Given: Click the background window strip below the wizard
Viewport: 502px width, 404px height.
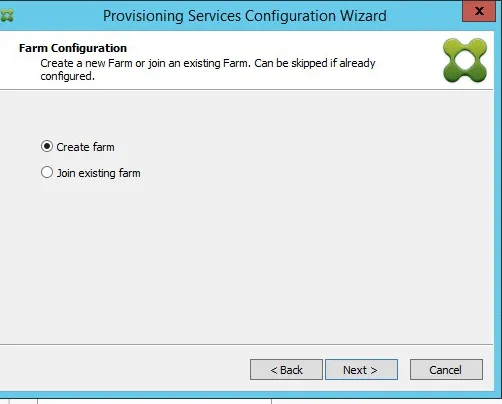Looking at the screenshot, I should (251, 401).
